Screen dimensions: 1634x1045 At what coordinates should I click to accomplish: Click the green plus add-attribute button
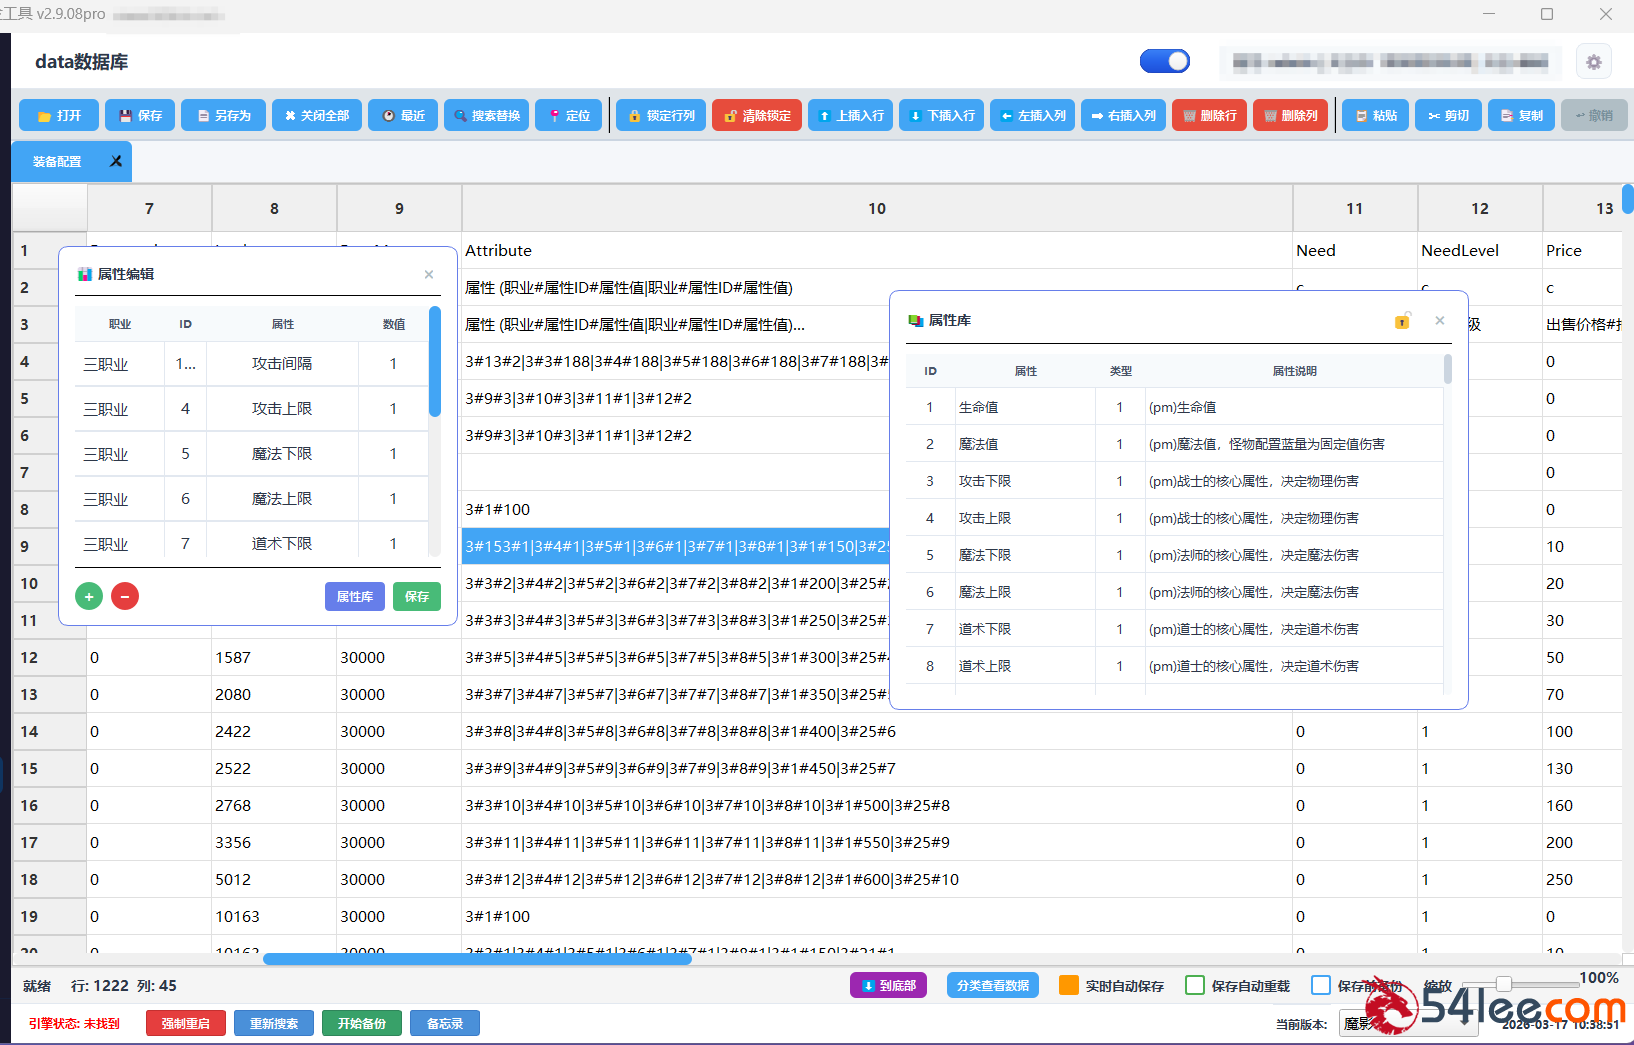89,597
